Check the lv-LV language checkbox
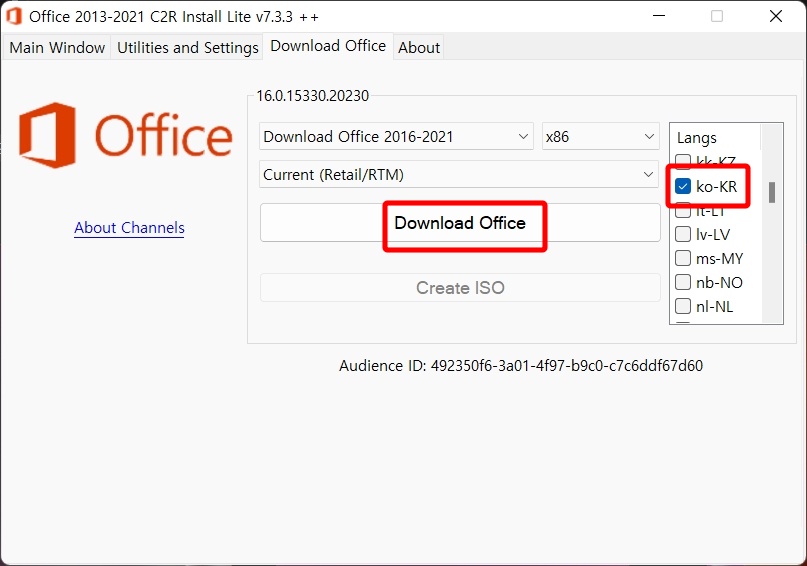807x566 pixels. [x=682, y=234]
